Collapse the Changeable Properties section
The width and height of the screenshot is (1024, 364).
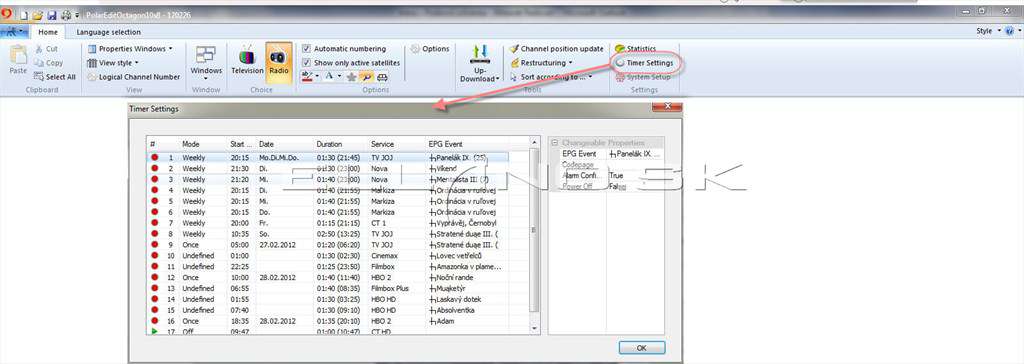554,142
